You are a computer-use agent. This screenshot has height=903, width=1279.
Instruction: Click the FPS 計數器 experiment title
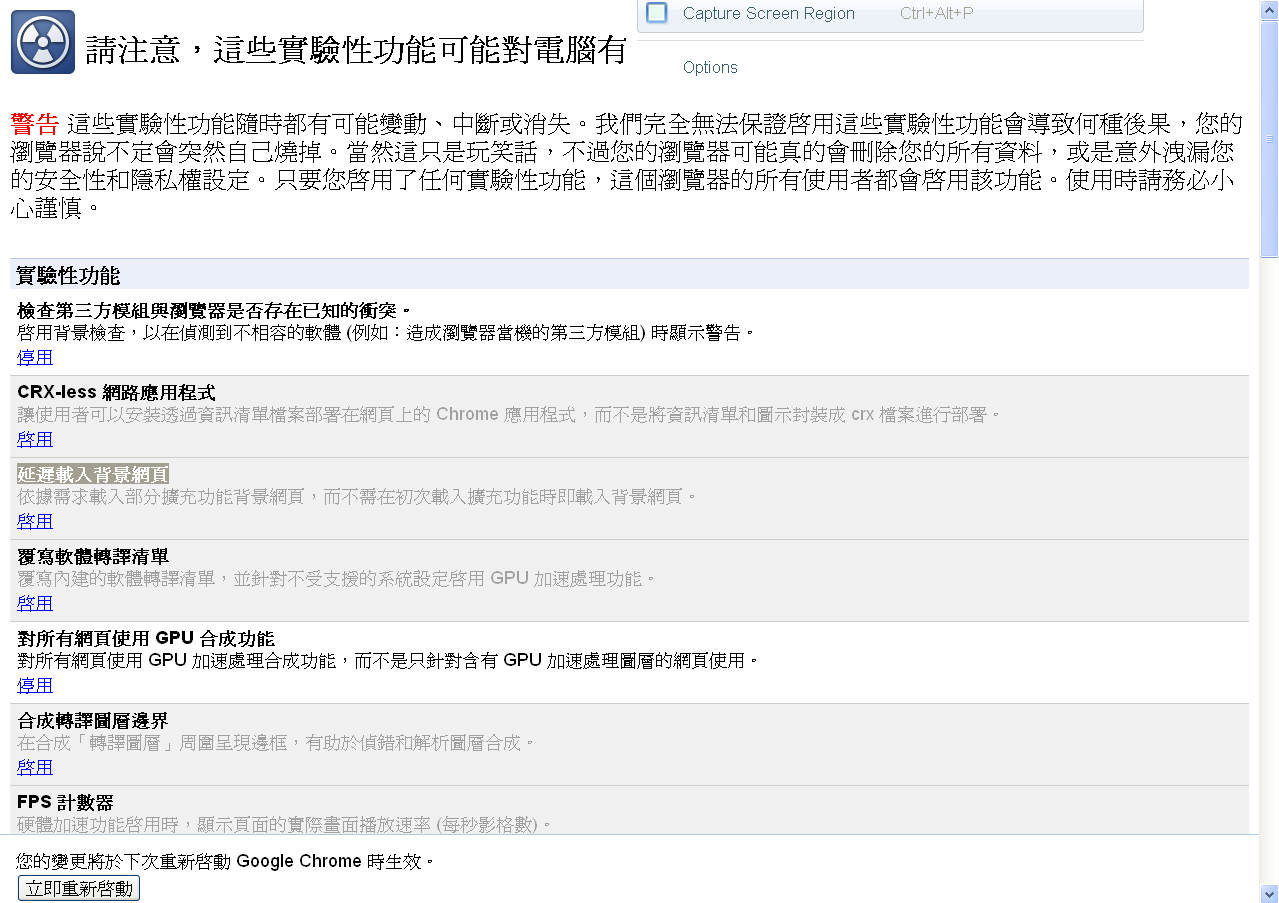65,802
